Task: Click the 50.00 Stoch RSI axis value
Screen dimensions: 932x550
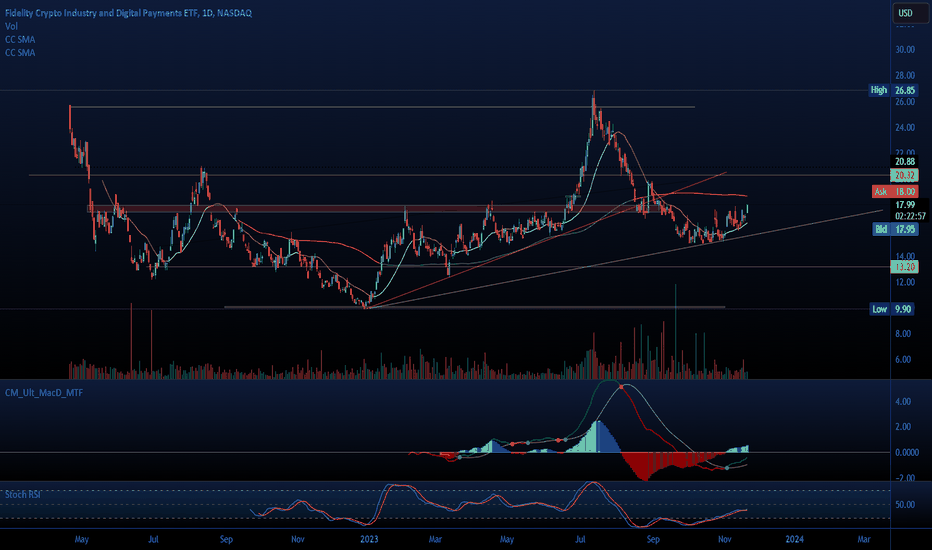Action: [905, 505]
